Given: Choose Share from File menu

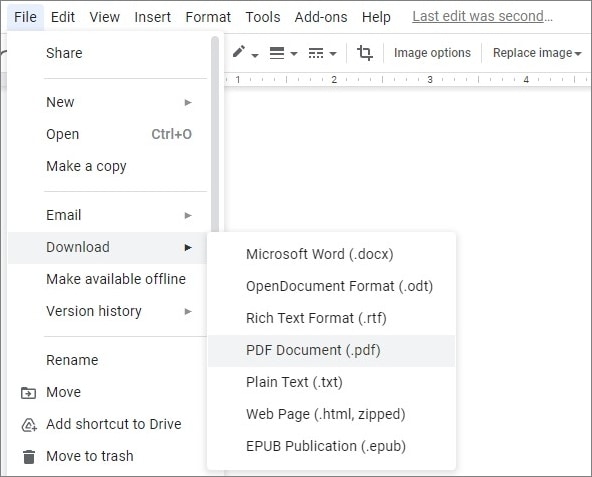Looking at the screenshot, I should pyautogui.click(x=108, y=53).
